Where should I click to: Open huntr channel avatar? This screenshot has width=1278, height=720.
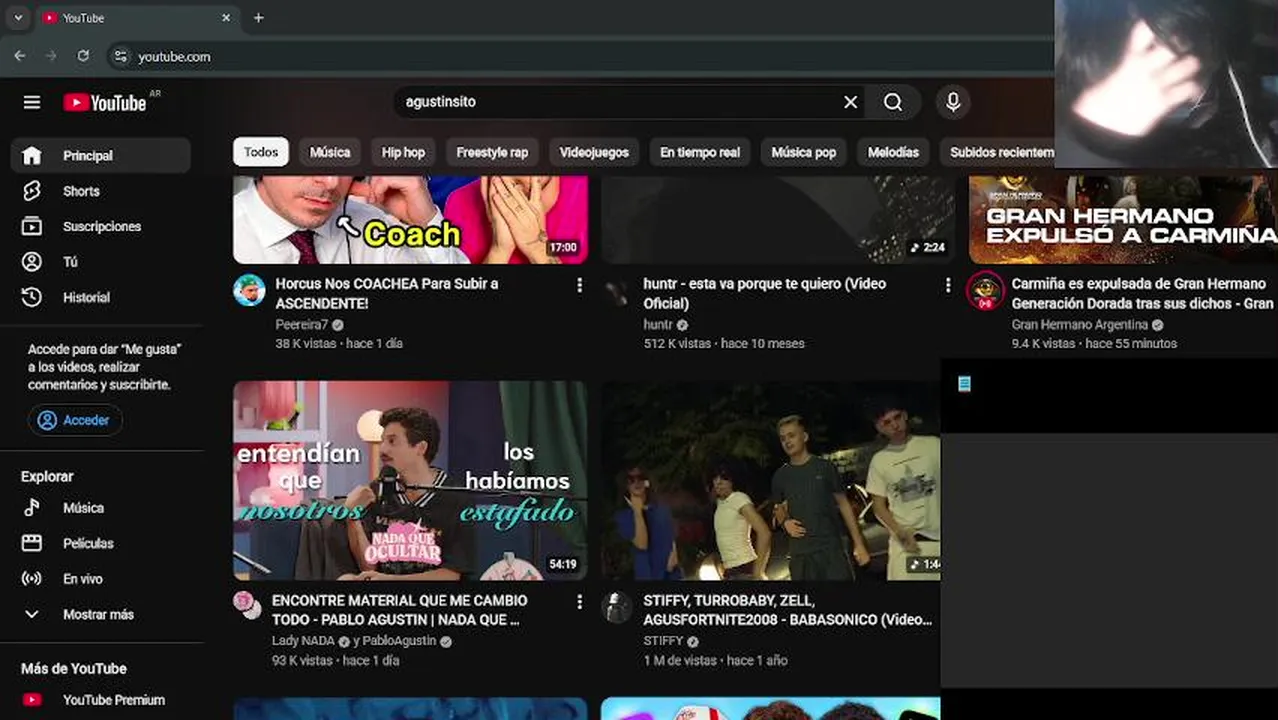617,290
